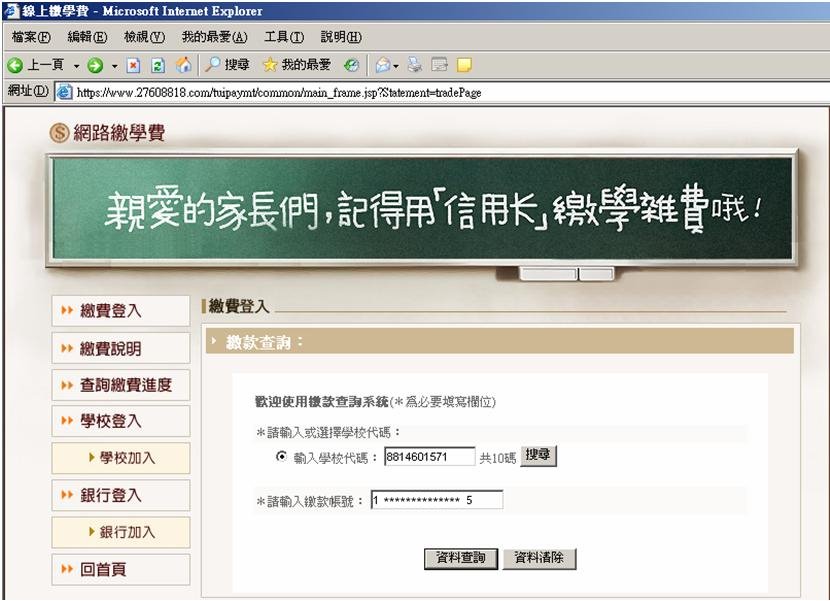Click the Refresh page icon
Screen dimensions: 830x601
[x=157, y=65]
